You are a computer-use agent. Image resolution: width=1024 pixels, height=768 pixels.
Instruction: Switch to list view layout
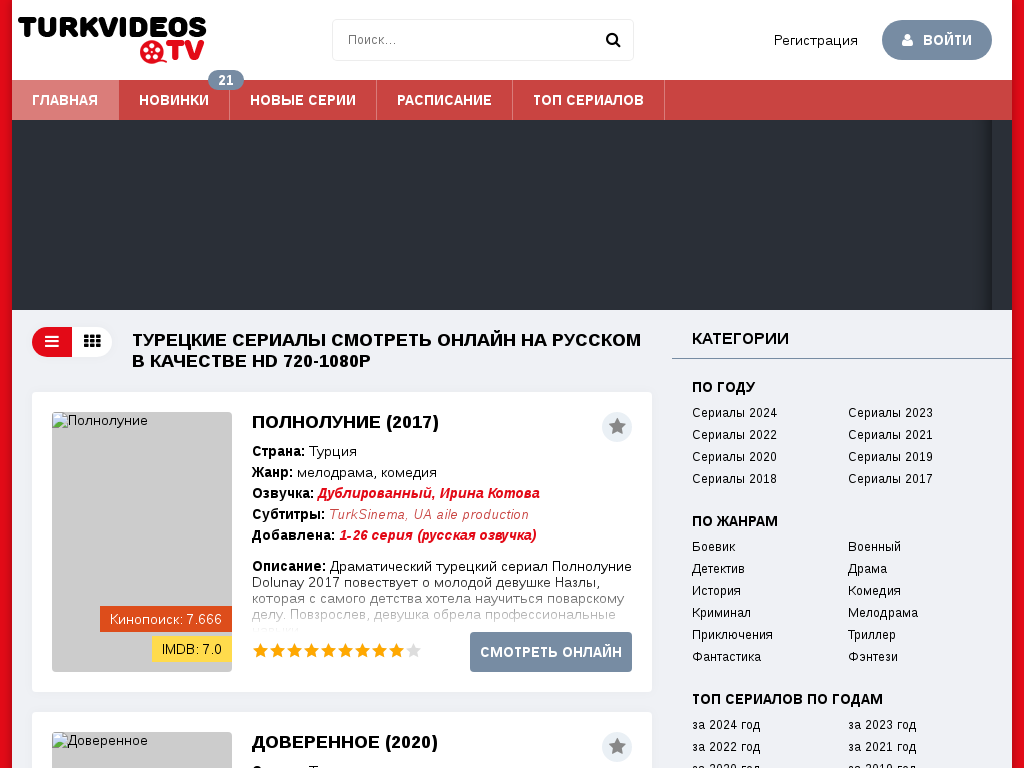point(52,342)
